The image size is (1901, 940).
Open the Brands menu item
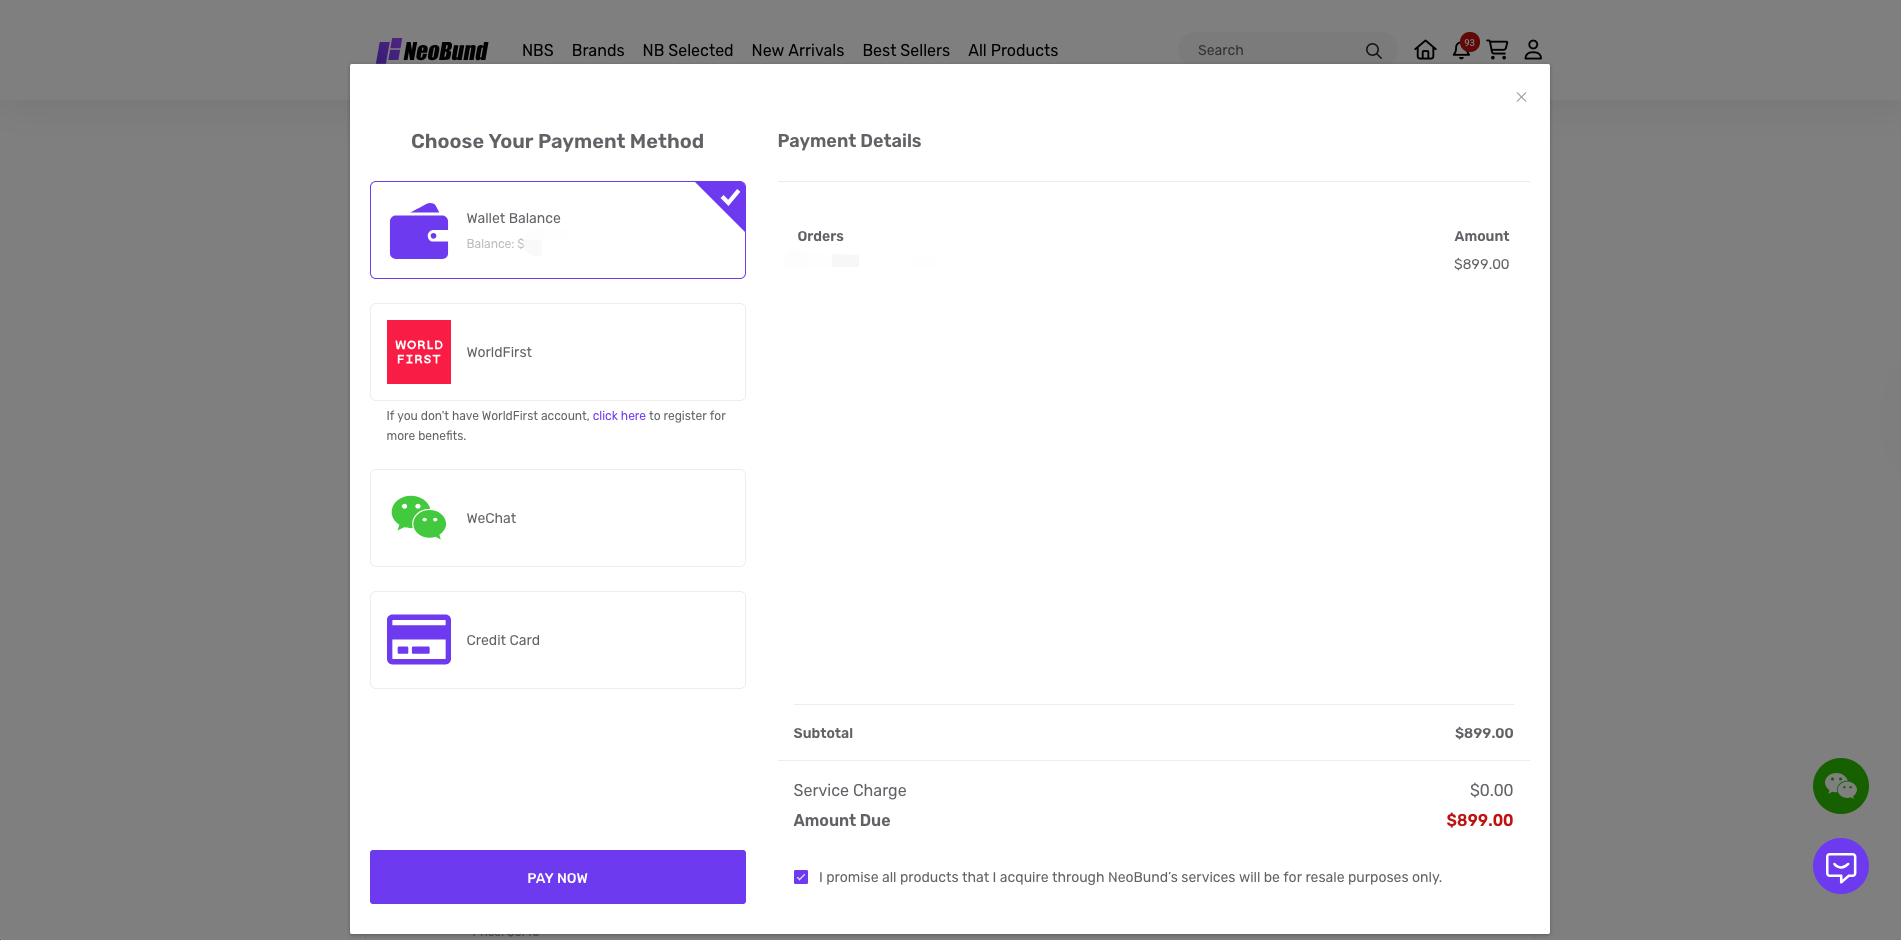(598, 50)
